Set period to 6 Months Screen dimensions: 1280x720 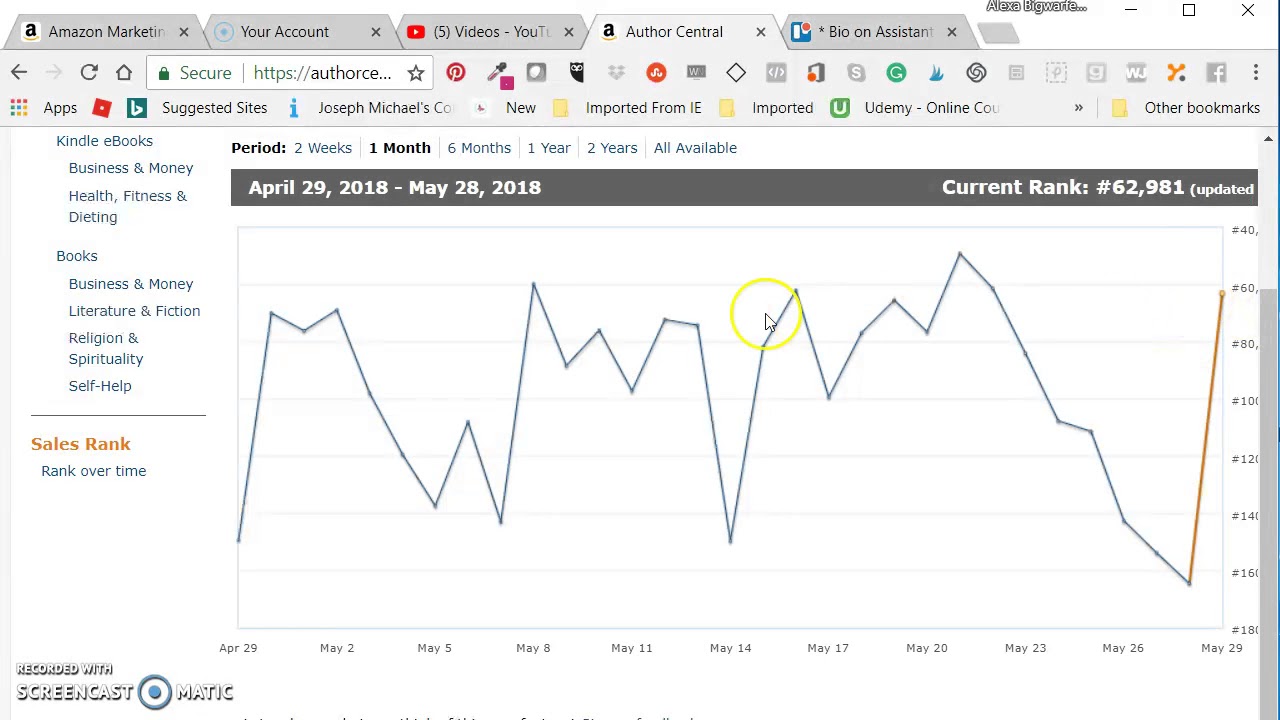pyautogui.click(x=479, y=148)
